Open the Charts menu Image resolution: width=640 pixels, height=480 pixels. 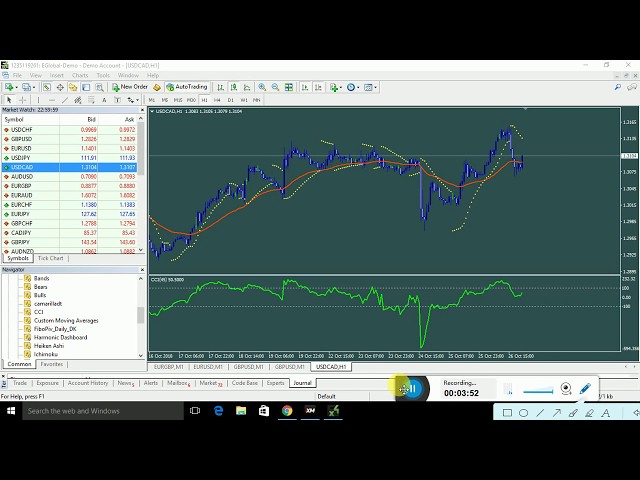(x=80, y=75)
